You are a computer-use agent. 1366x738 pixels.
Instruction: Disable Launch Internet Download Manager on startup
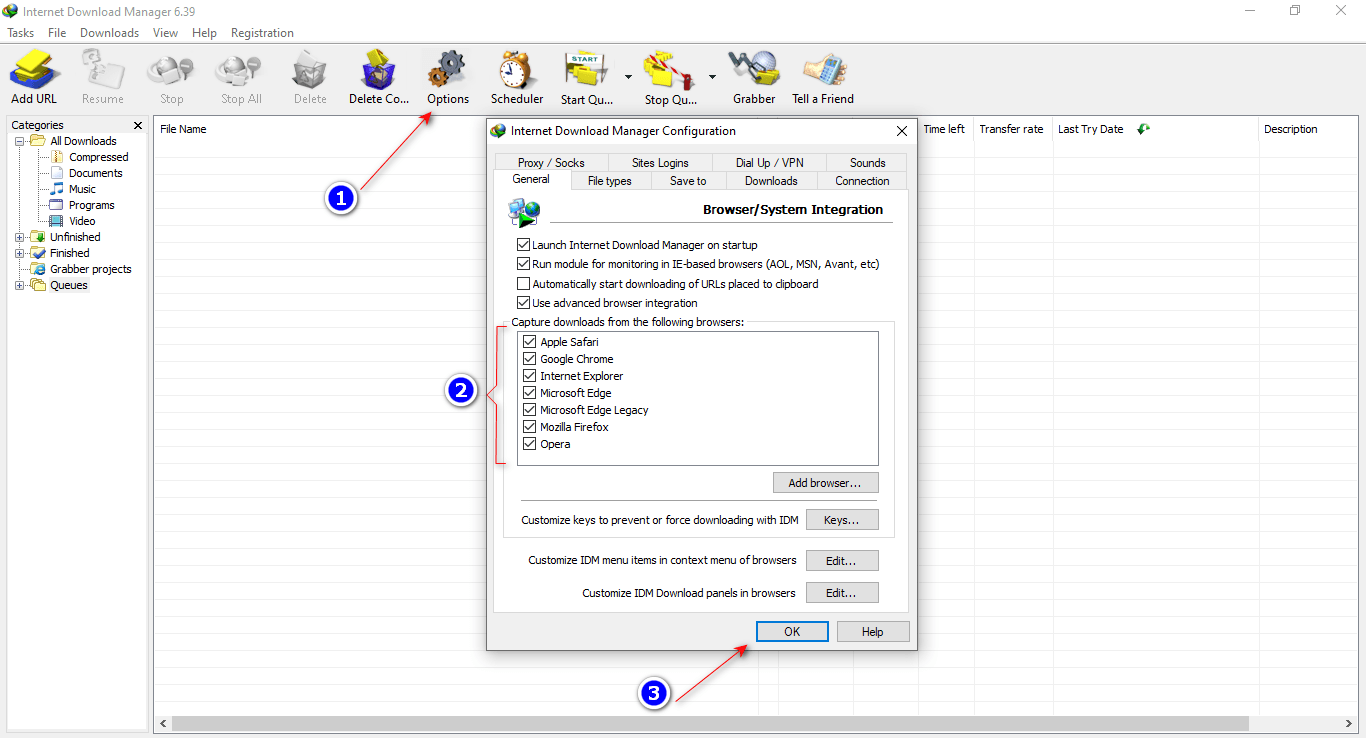523,245
